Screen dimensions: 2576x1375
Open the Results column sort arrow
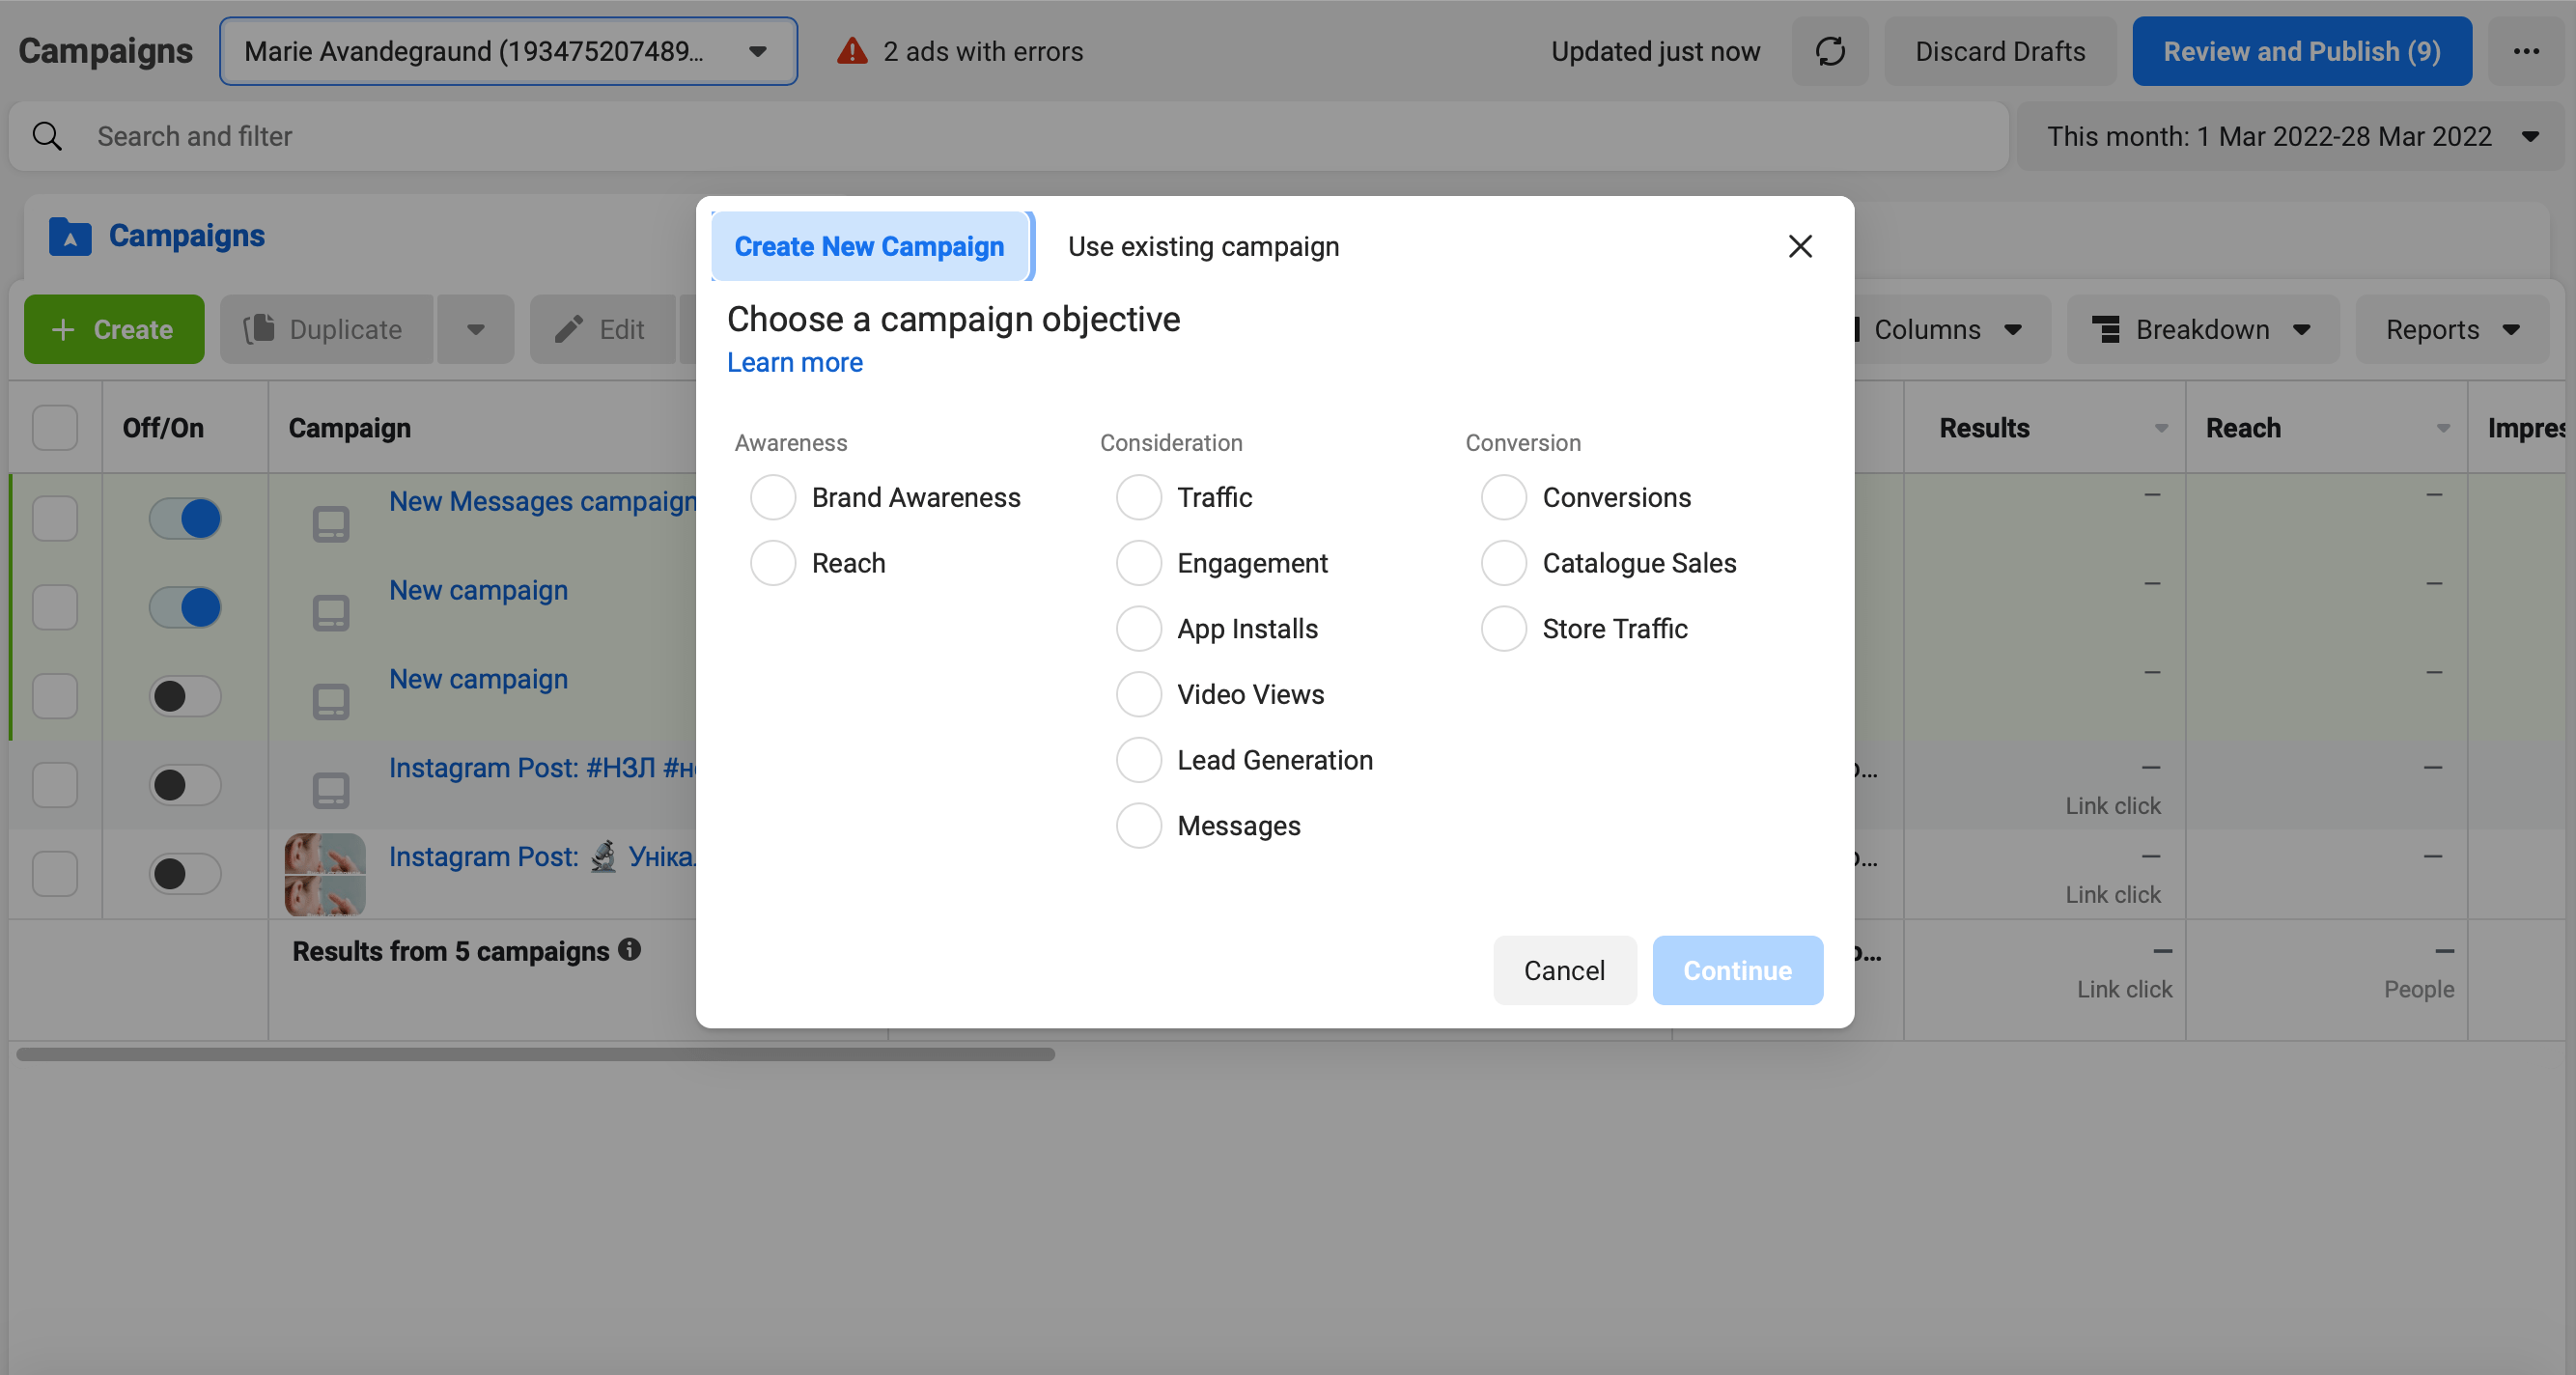[x=2162, y=428]
